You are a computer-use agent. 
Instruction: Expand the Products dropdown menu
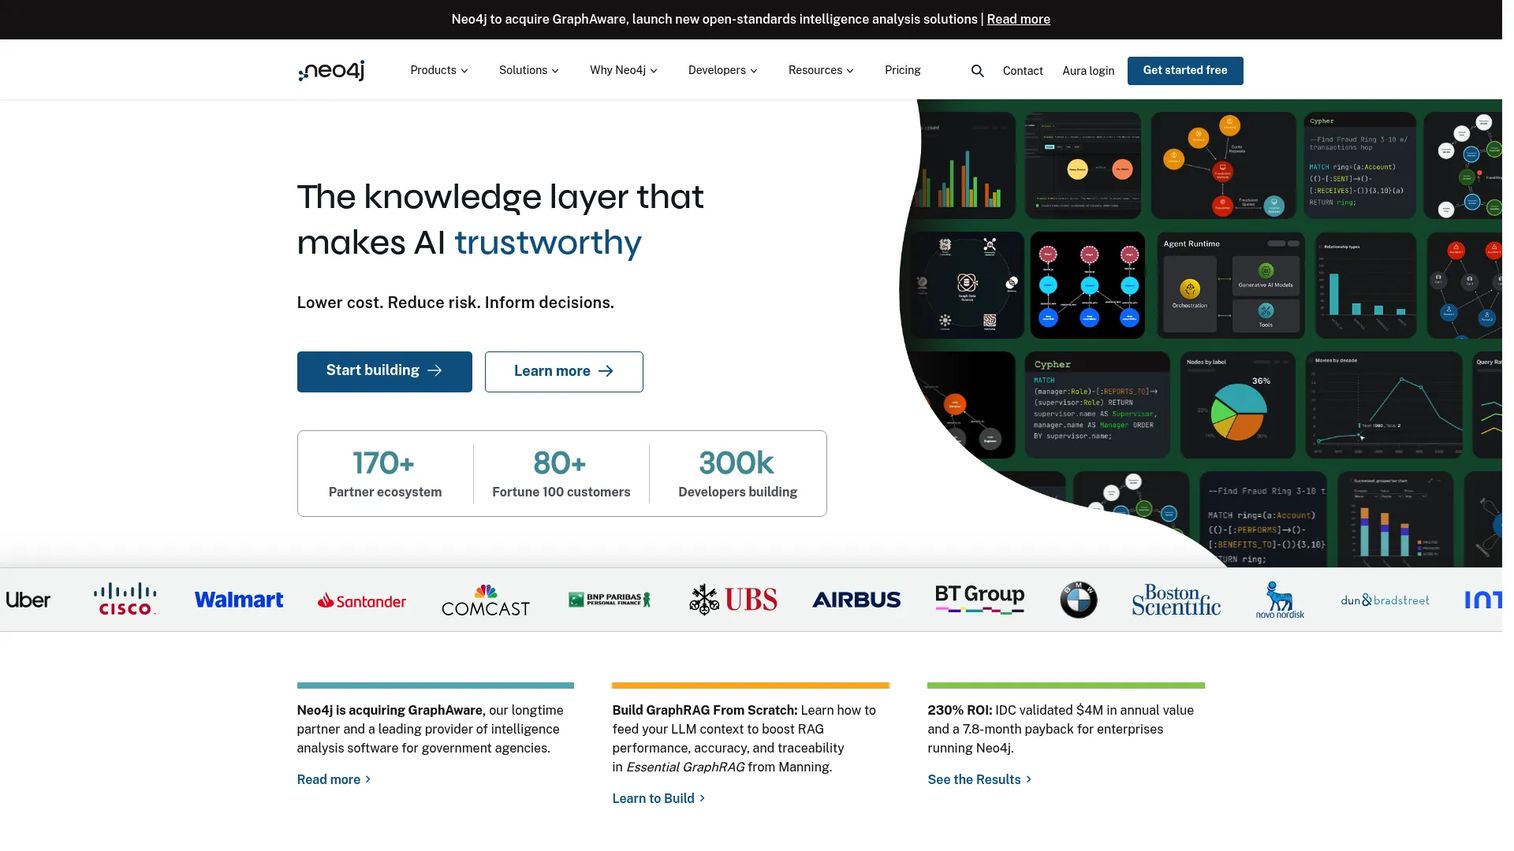(x=439, y=70)
